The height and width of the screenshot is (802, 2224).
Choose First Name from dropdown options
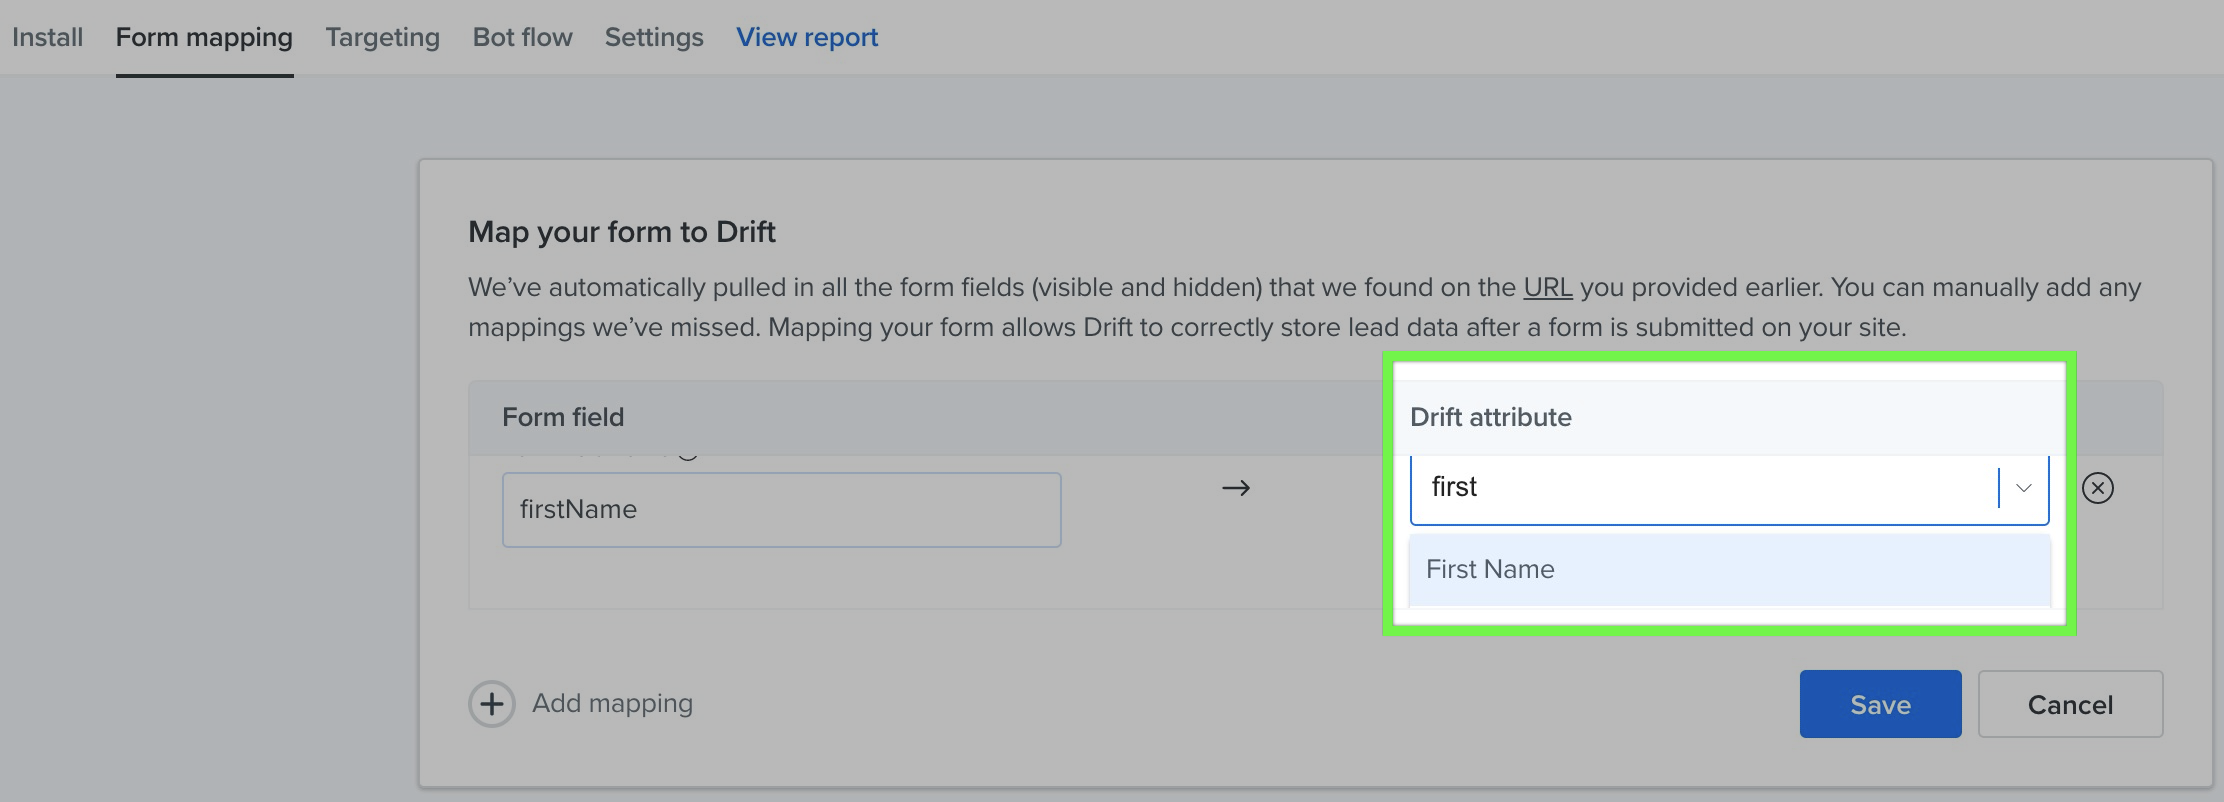[x=1729, y=569]
